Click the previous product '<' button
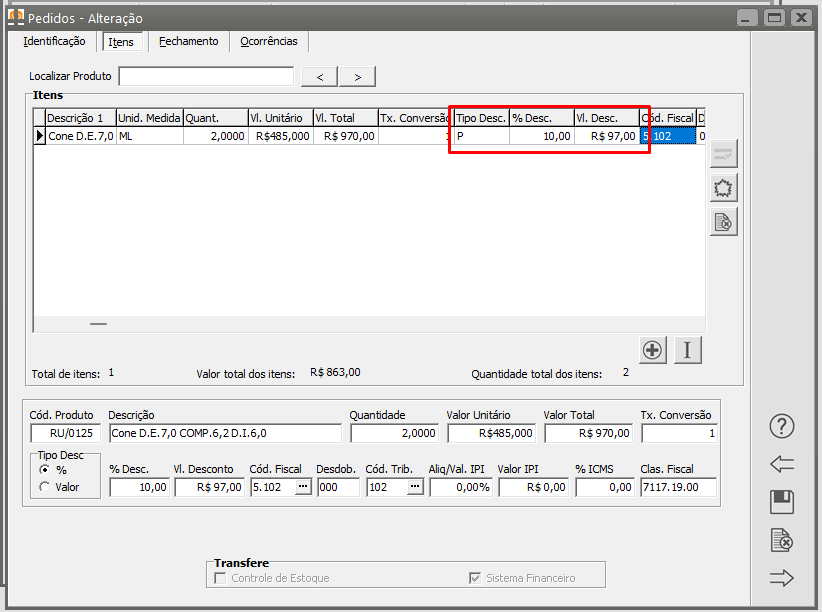Viewport: 822px width, 612px height. 319,77
